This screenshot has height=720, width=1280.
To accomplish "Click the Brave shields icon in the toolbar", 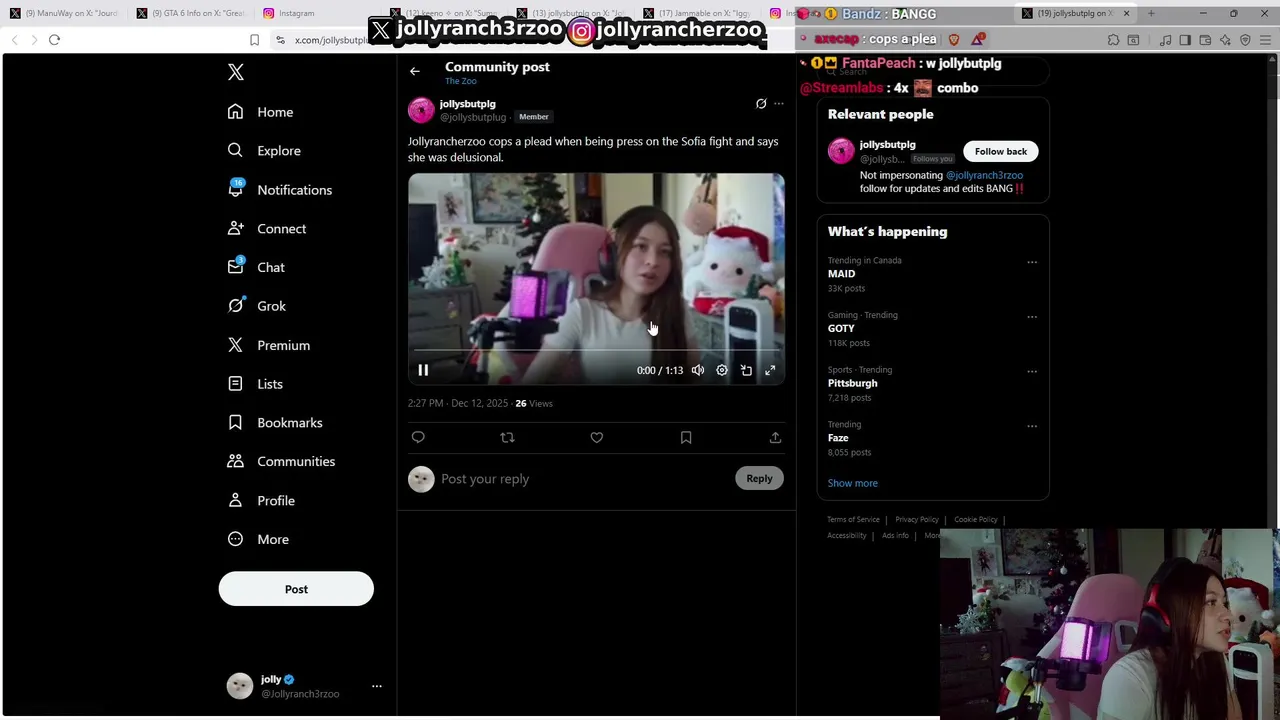I will pos(953,40).
